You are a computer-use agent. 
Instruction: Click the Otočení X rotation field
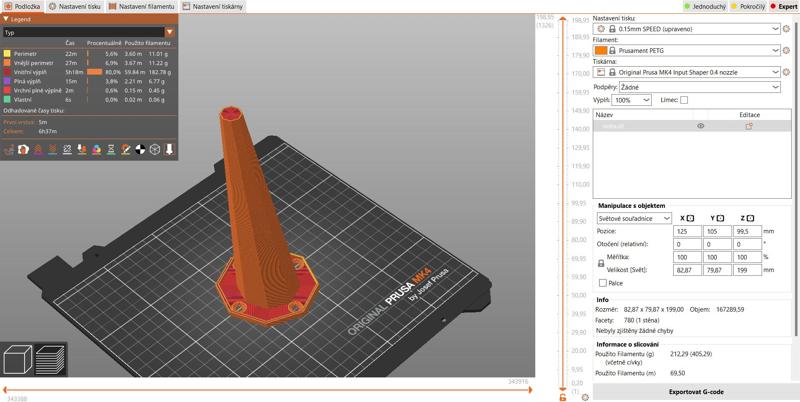(687, 244)
